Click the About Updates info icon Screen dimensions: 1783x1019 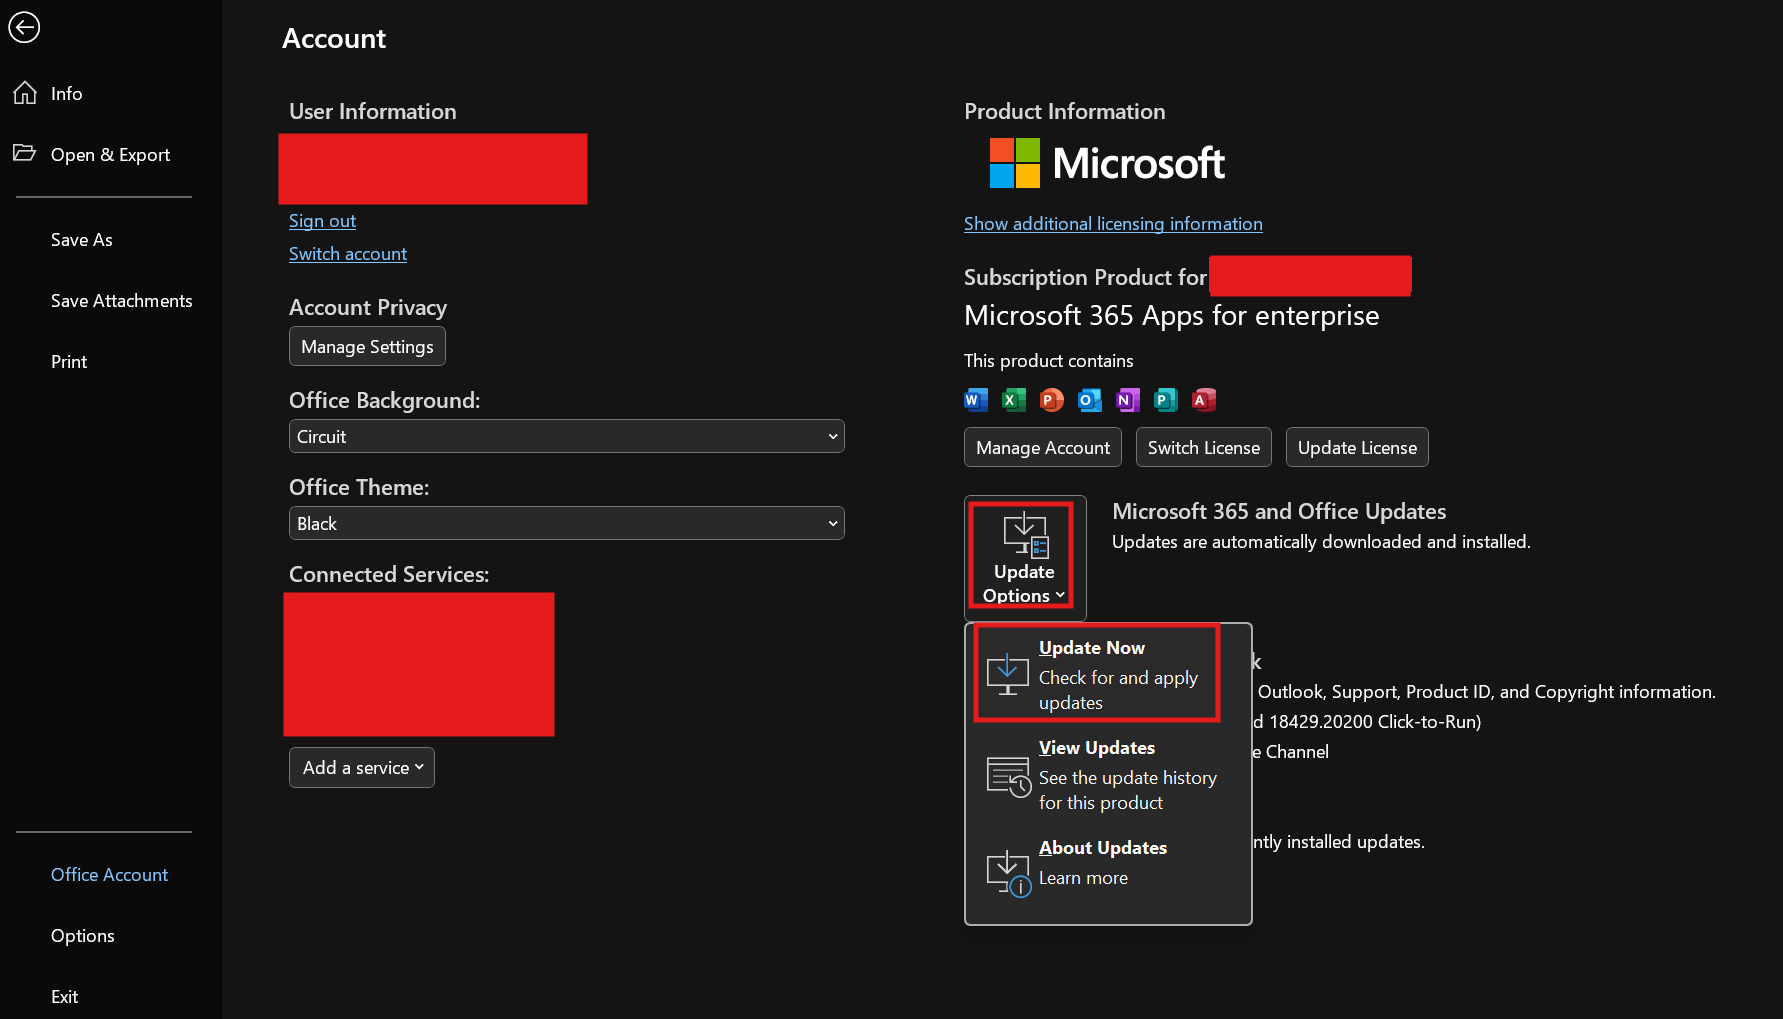(1008, 874)
